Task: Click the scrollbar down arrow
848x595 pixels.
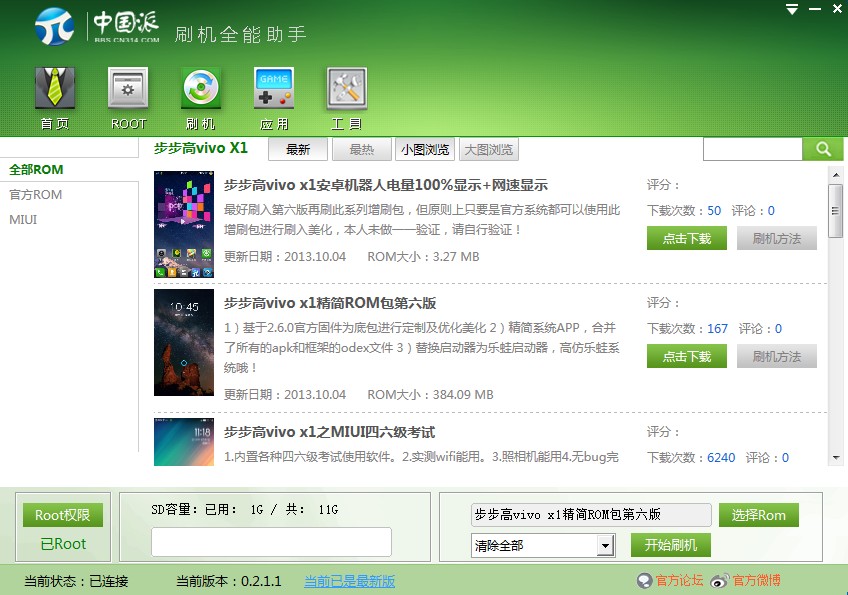Action: point(836,458)
